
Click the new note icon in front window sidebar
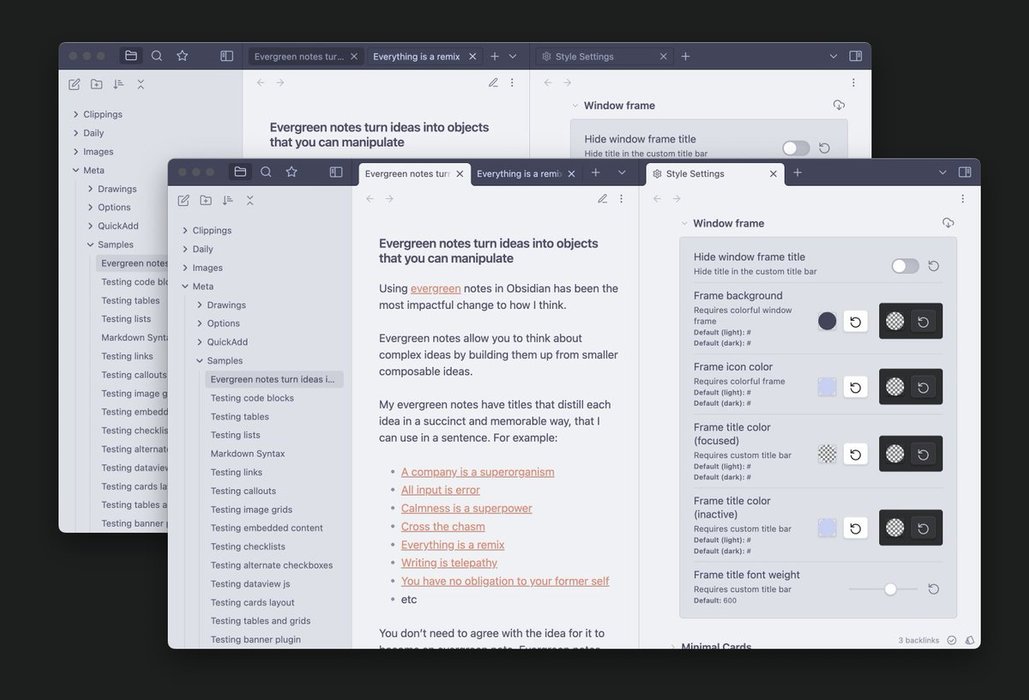(x=184, y=200)
